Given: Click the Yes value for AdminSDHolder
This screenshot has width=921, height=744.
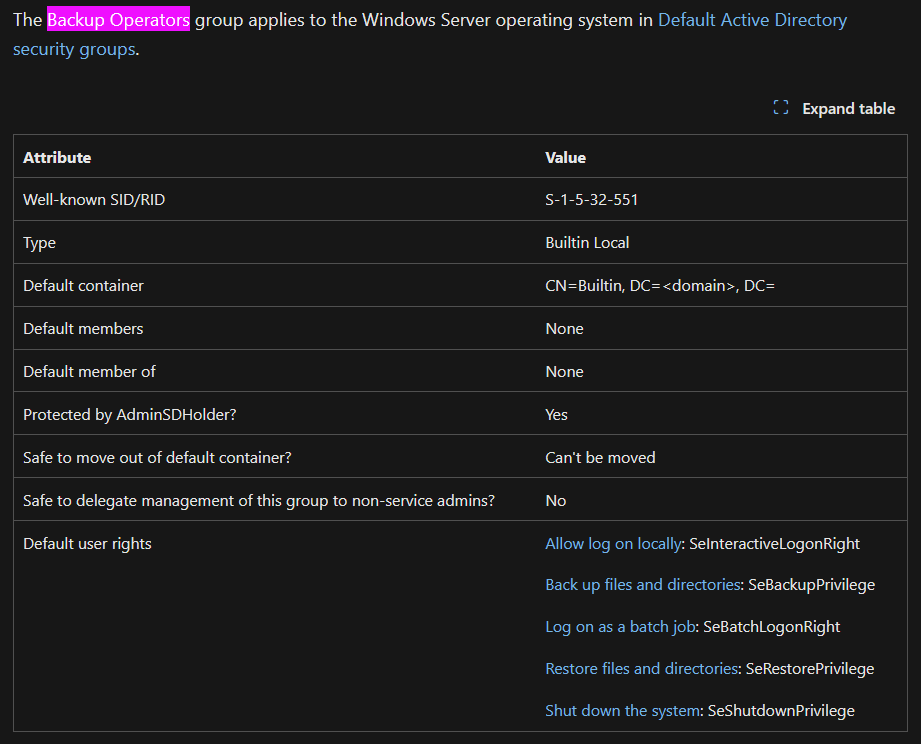Looking at the screenshot, I should (x=556, y=415).
